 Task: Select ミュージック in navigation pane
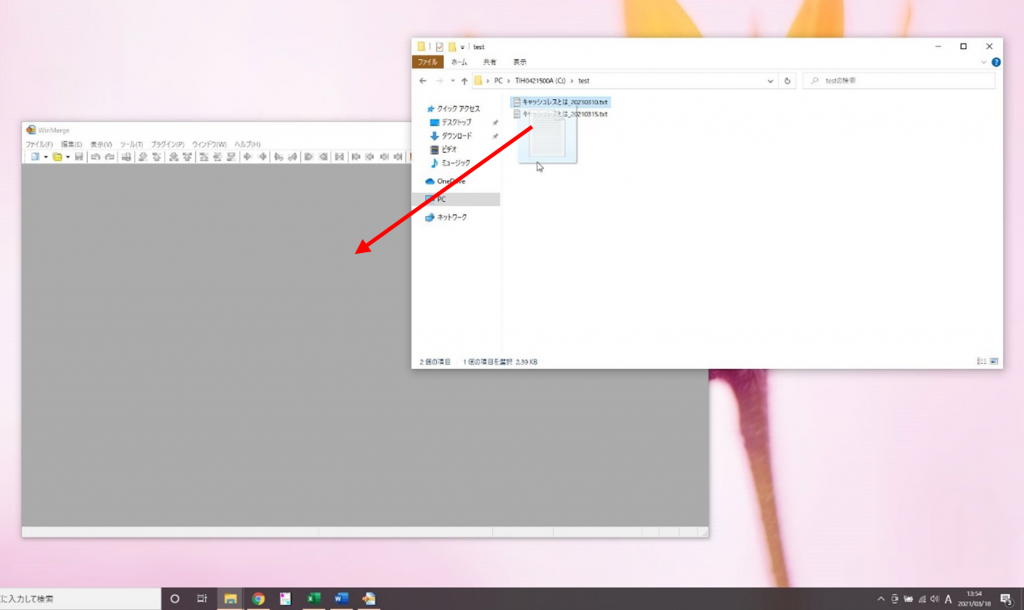(450, 163)
